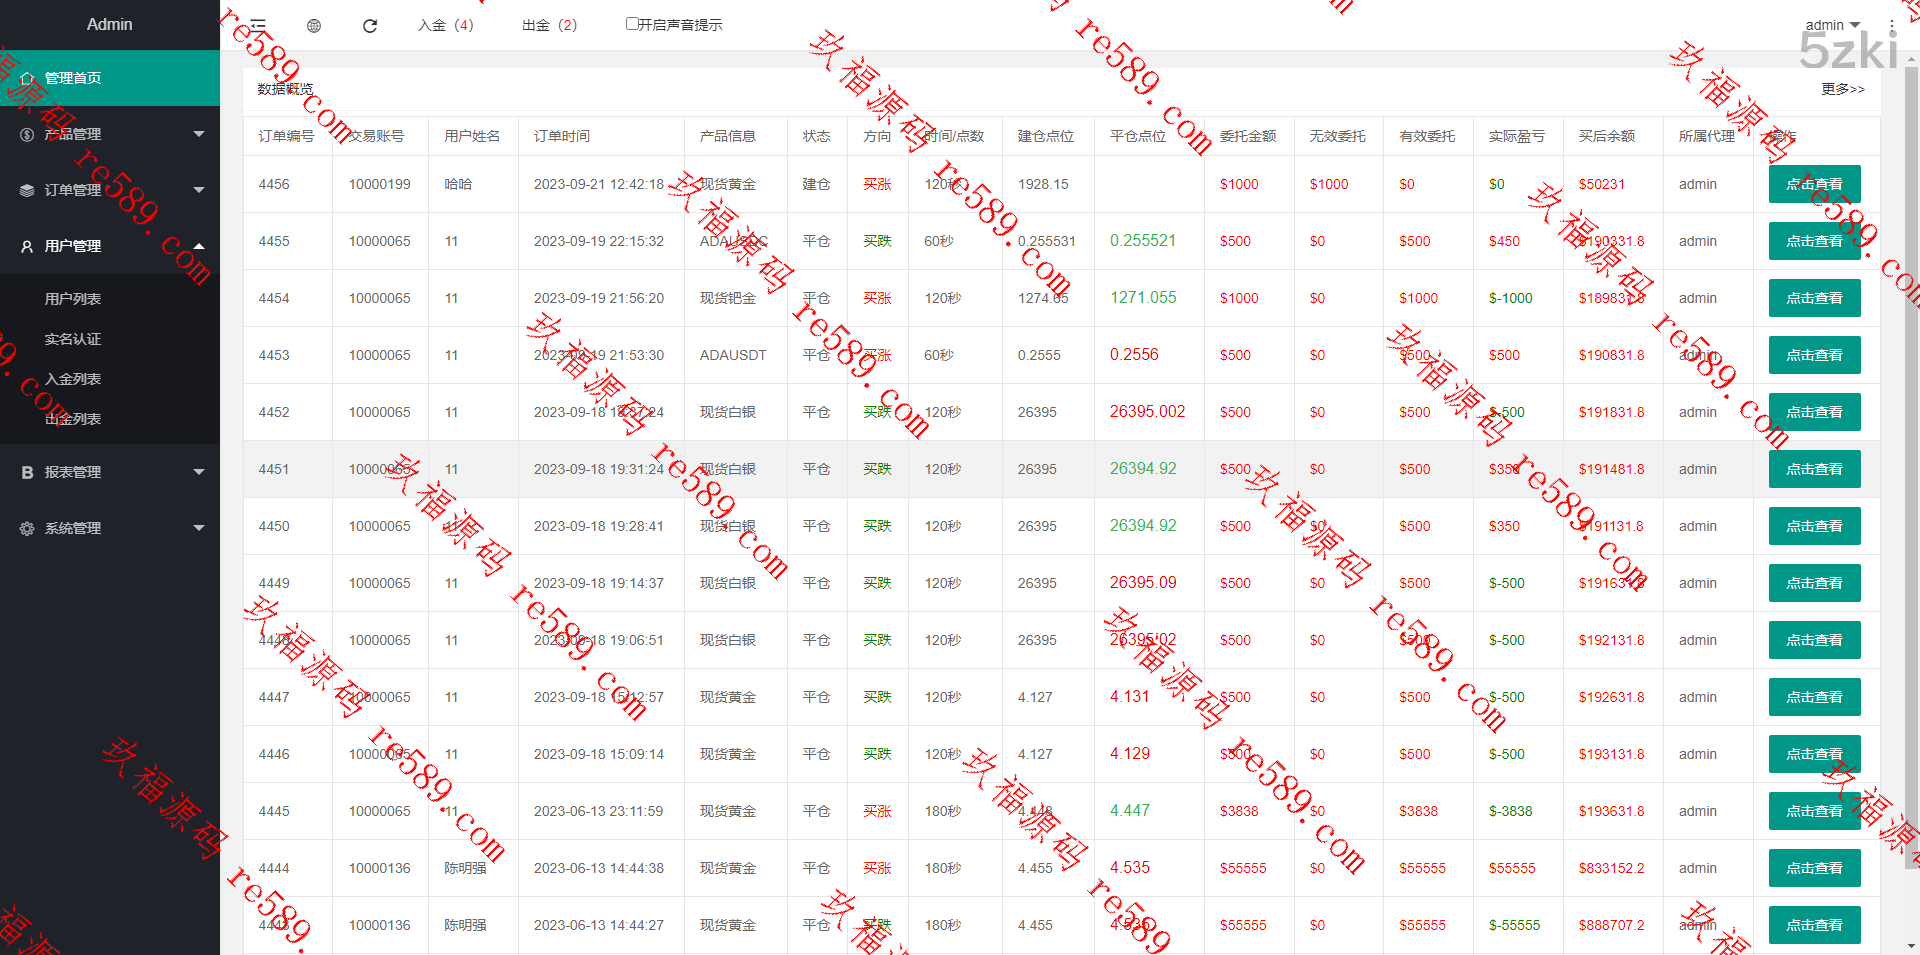Enable the 开启声音提示 checkbox
Viewport: 1920px width, 955px height.
point(632,24)
